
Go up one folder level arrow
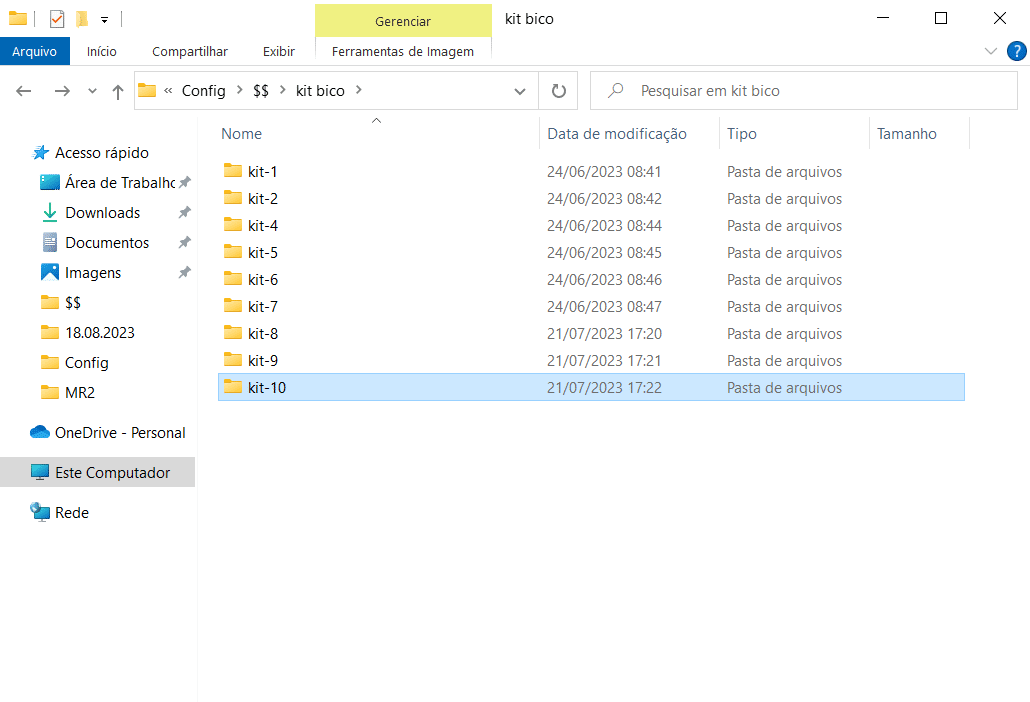tap(118, 91)
